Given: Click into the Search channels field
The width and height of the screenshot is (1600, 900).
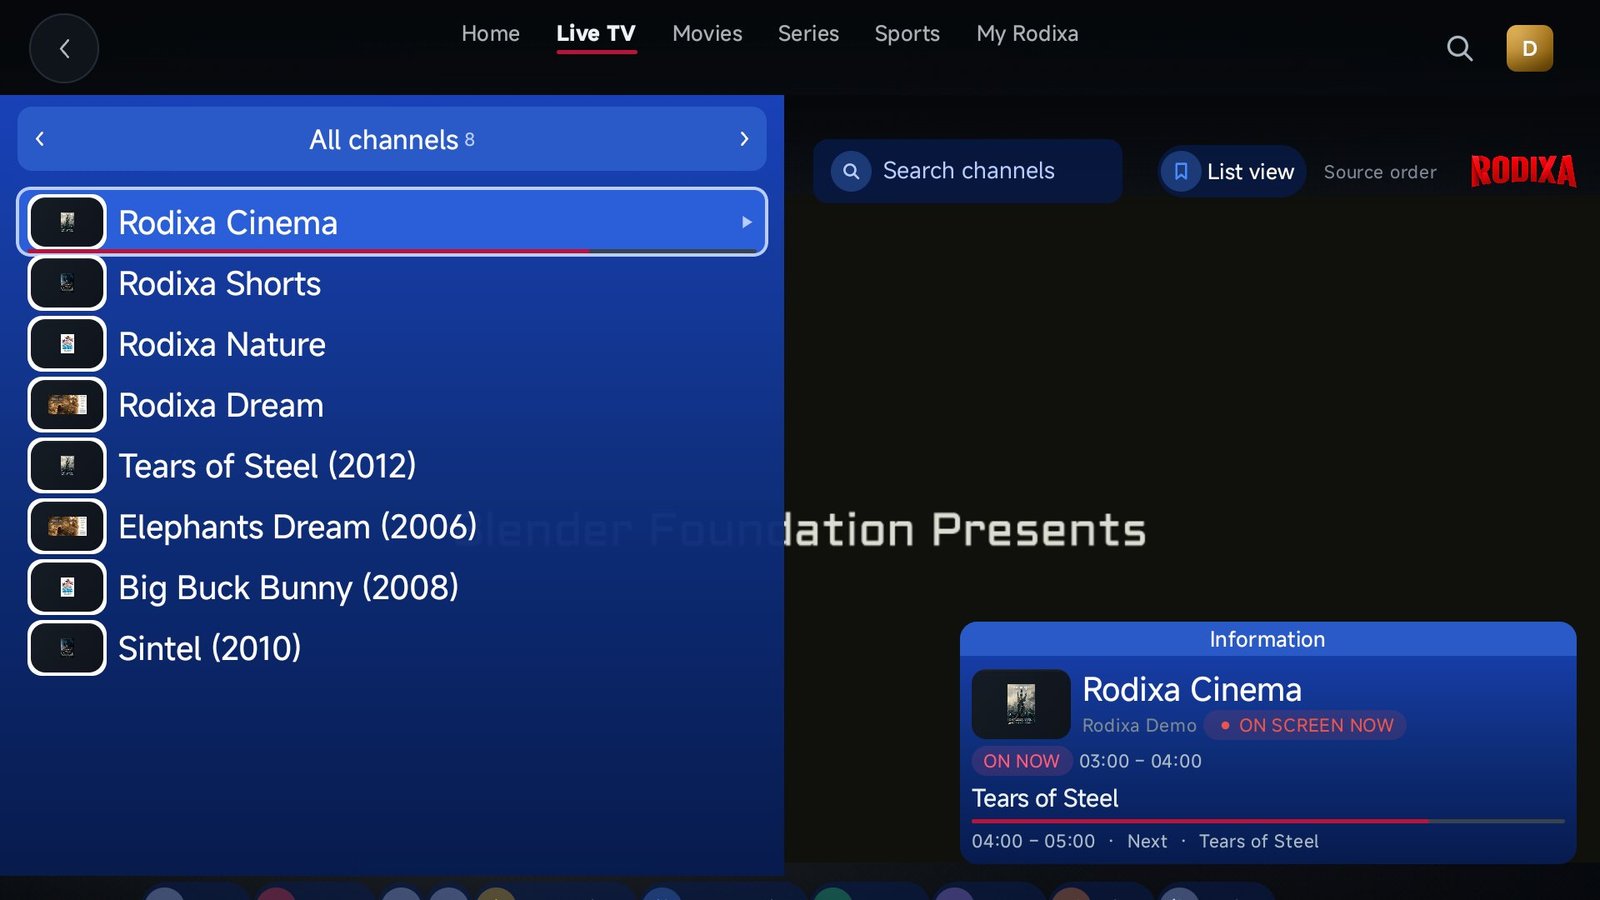Looking at the screenshot, I should [967, 171].
